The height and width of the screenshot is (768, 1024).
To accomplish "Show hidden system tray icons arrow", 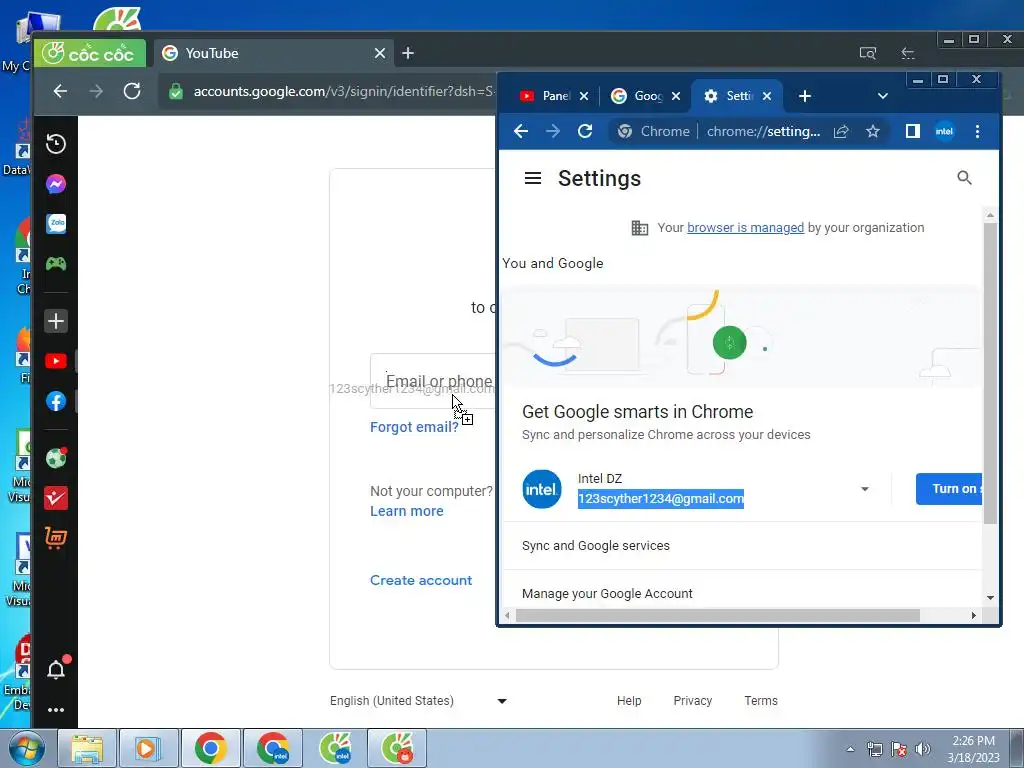I will pos(850,749).
